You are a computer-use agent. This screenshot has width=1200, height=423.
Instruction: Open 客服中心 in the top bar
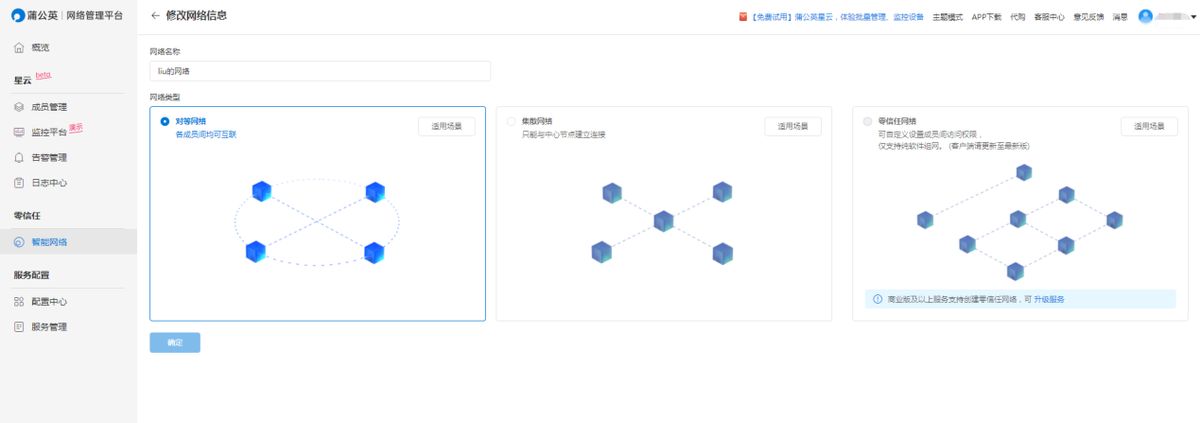(1049, 16)
